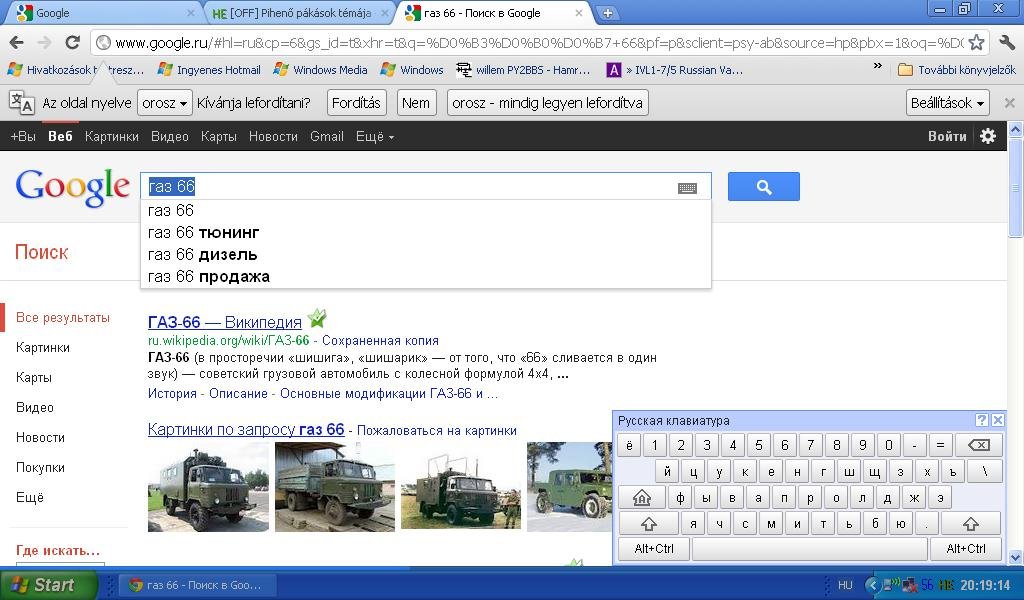Click the first GAZ-66 truck thumbnail
Viewport: 1024px width, 600px height.
tap(208, 487)
